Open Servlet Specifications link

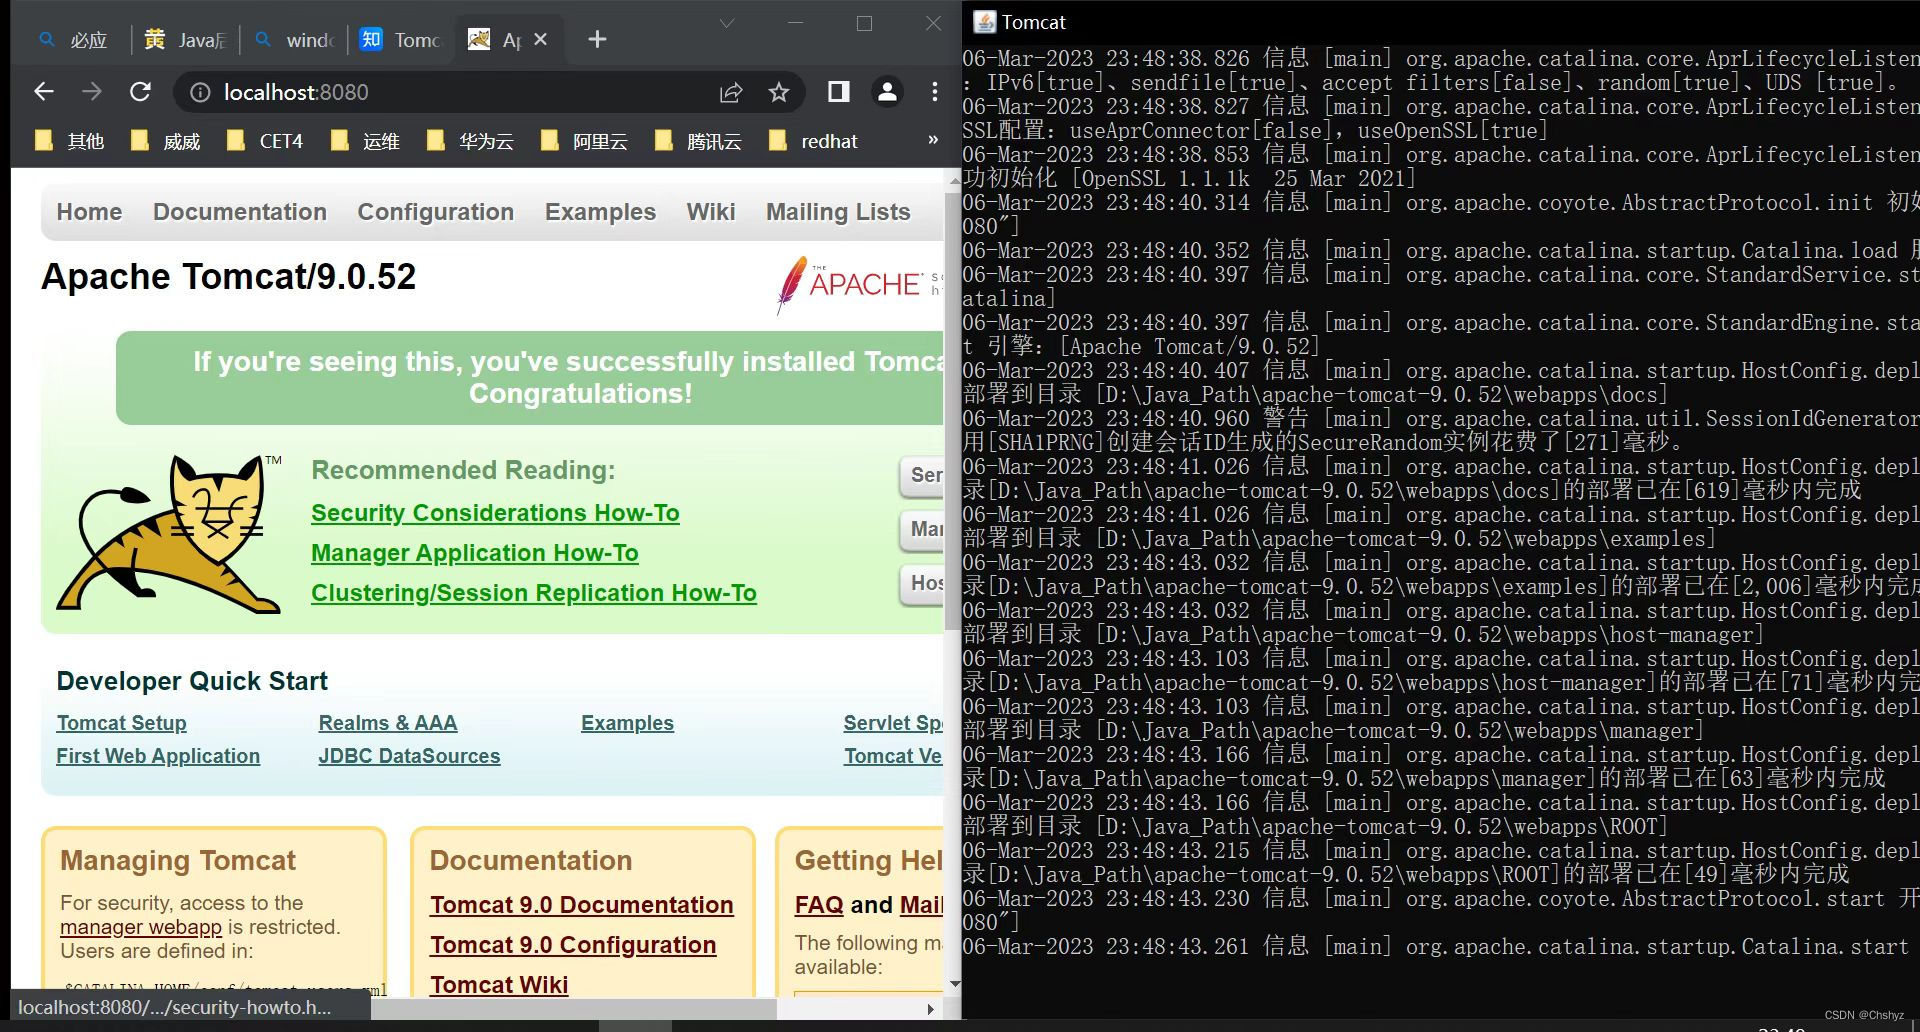point(893,723)
